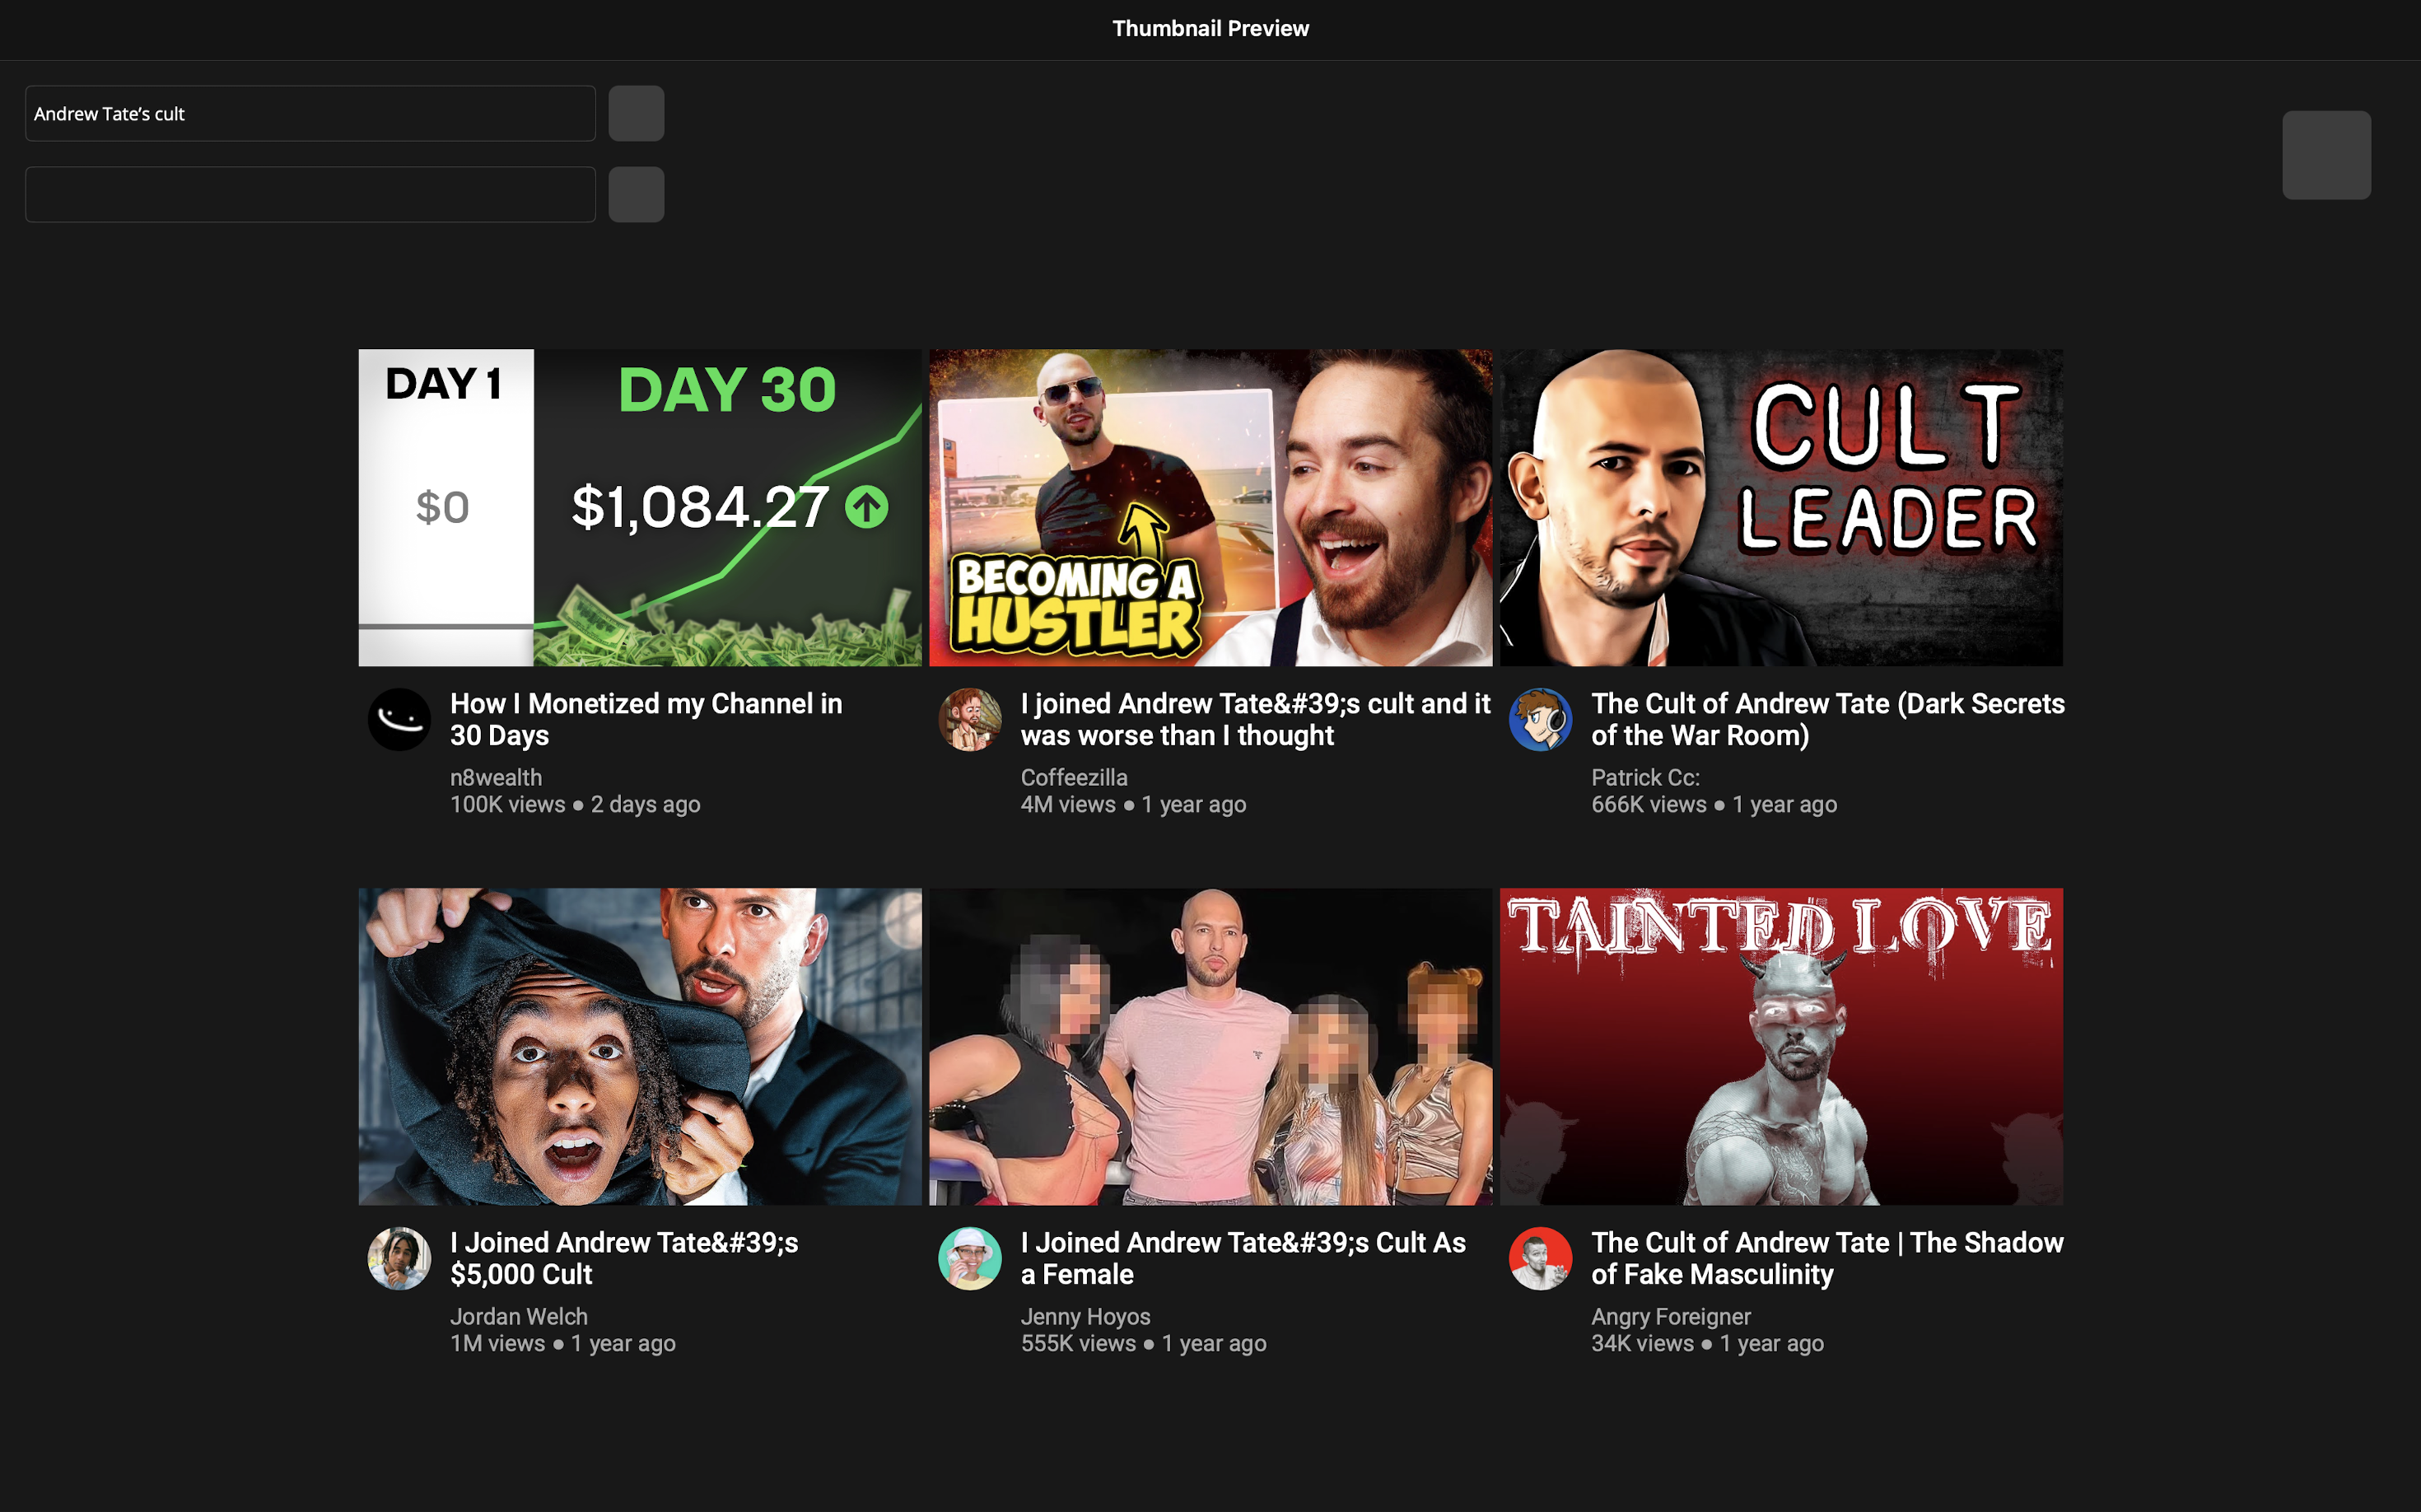Click the Coffeezilla channel avatar
2421x1512 pixels.
tap(969, 719)
